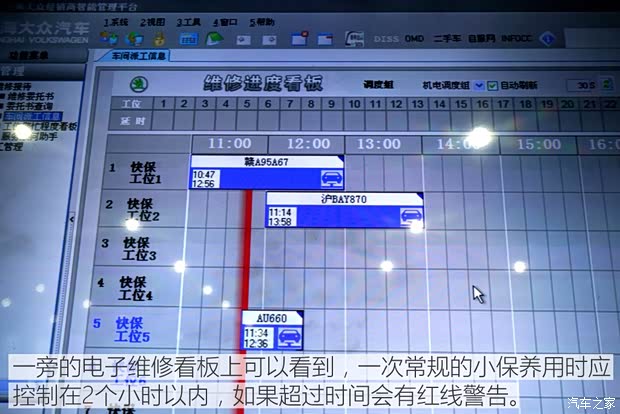Click workstation number 1 in the 工位 row
The image size is (620, 414).
(x=163, y=104)
